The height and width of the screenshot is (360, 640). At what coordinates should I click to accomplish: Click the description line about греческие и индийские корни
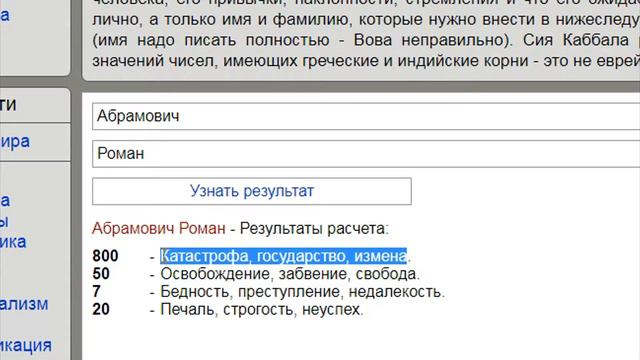pos(366,61)
